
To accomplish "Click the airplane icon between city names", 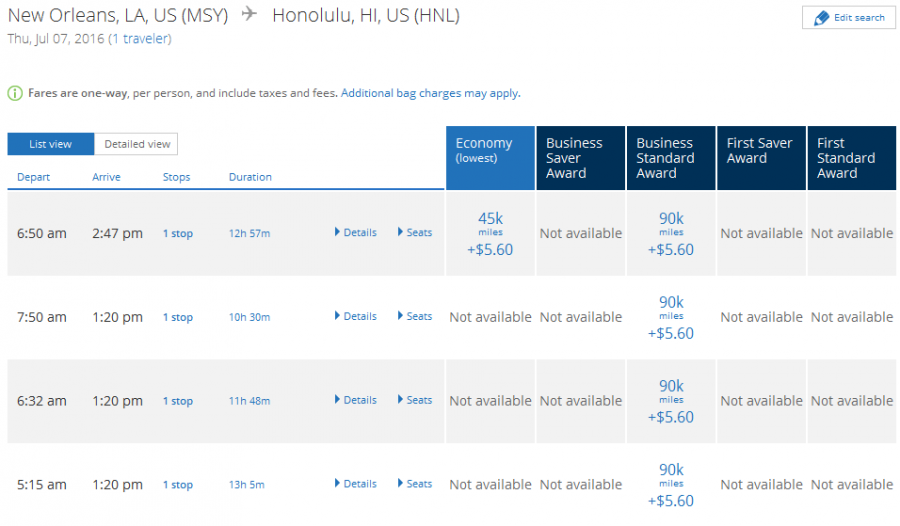I will point(250,16).
